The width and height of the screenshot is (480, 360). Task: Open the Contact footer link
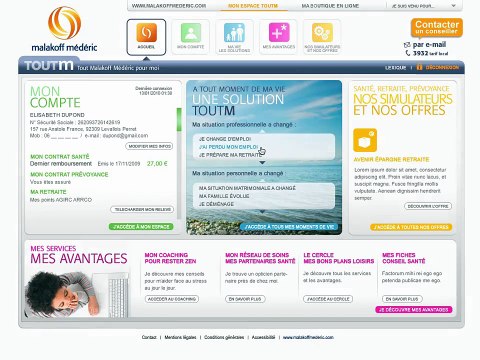pos(149,337)
